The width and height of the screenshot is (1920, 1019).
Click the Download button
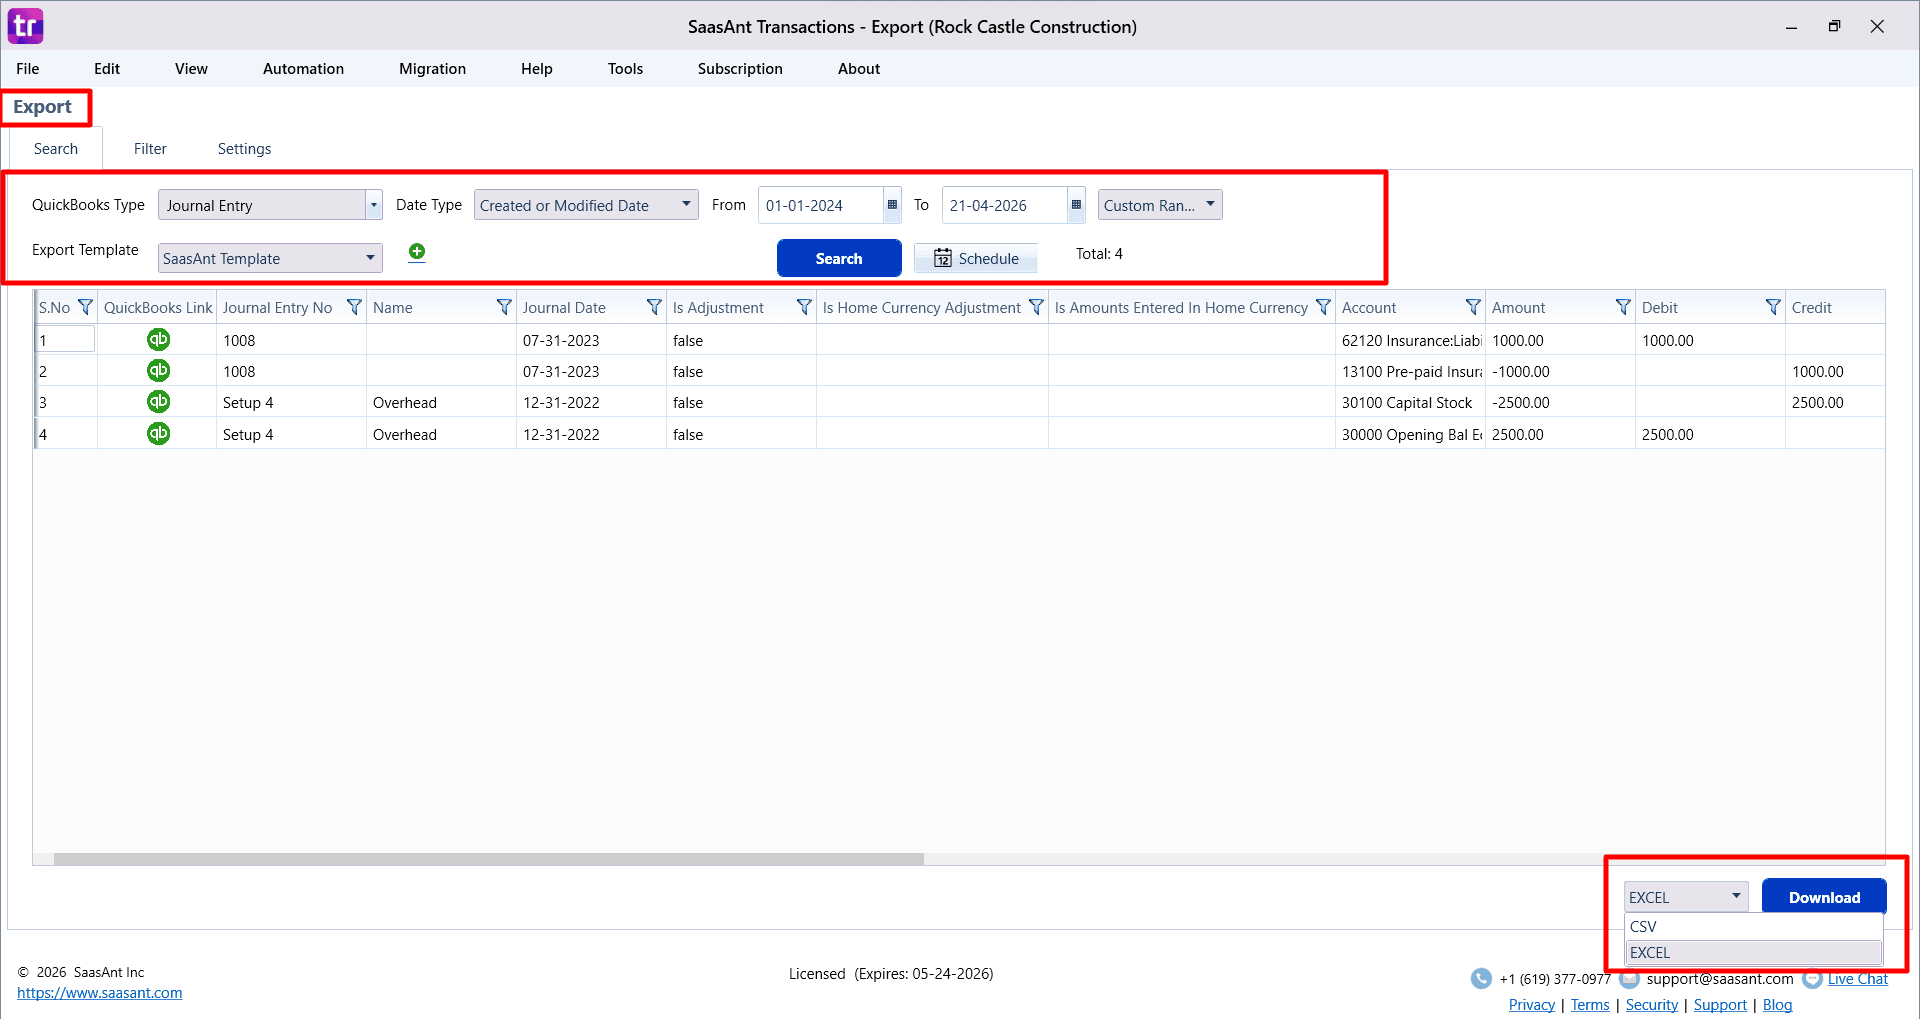click(1824, 897)
